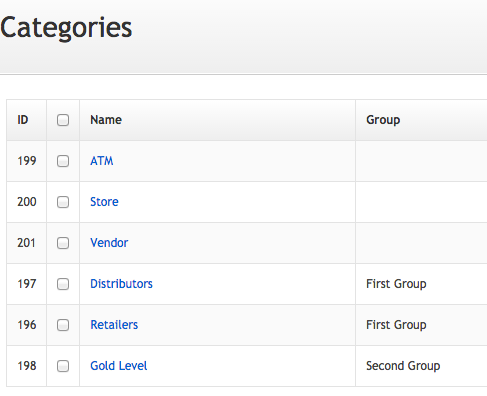Tick the Retailers row checkbox
This screenshot has width=487, height=396.
click(63, 325)
